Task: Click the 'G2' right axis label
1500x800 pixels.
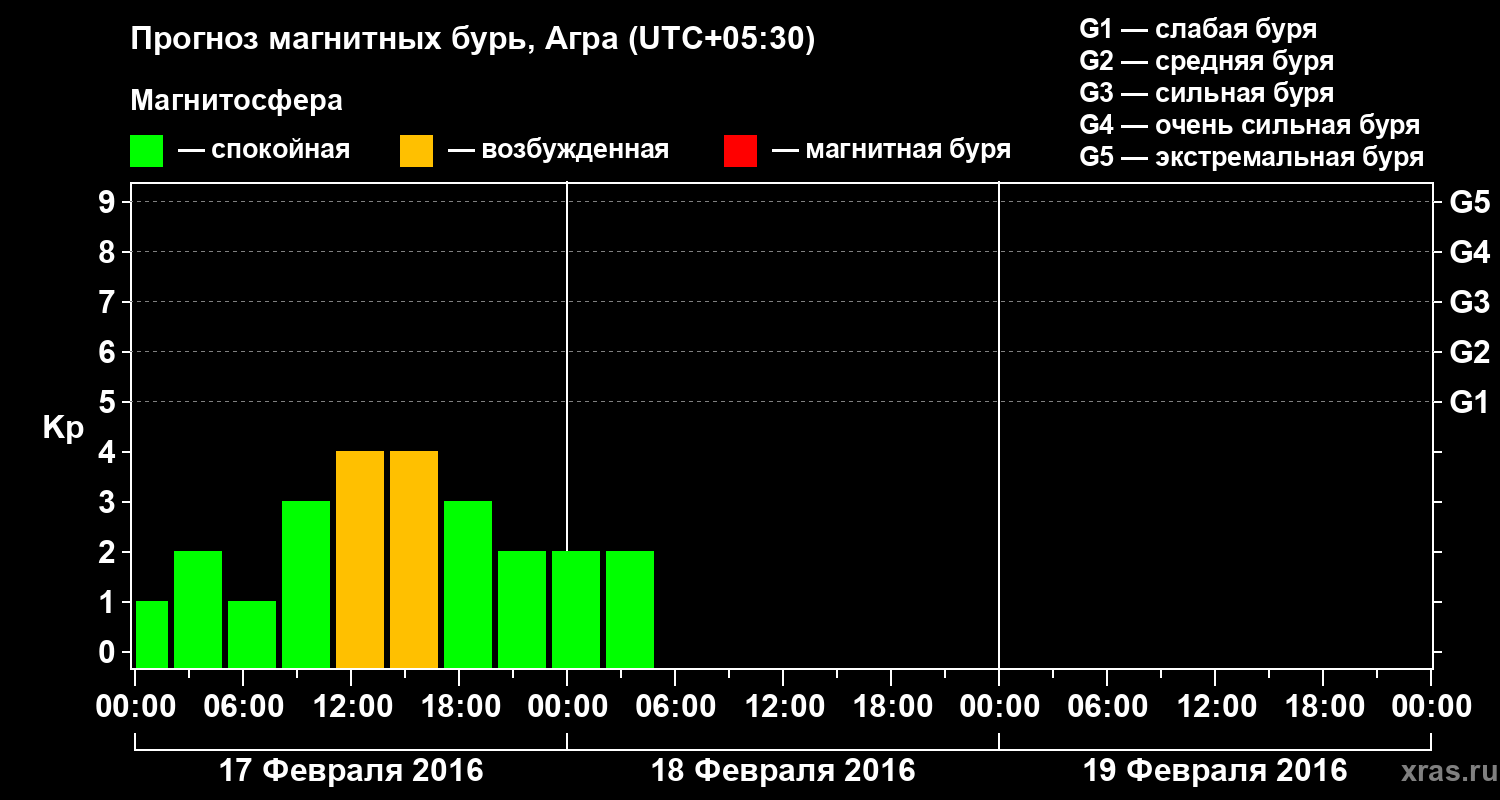Action: [1470, 353]
